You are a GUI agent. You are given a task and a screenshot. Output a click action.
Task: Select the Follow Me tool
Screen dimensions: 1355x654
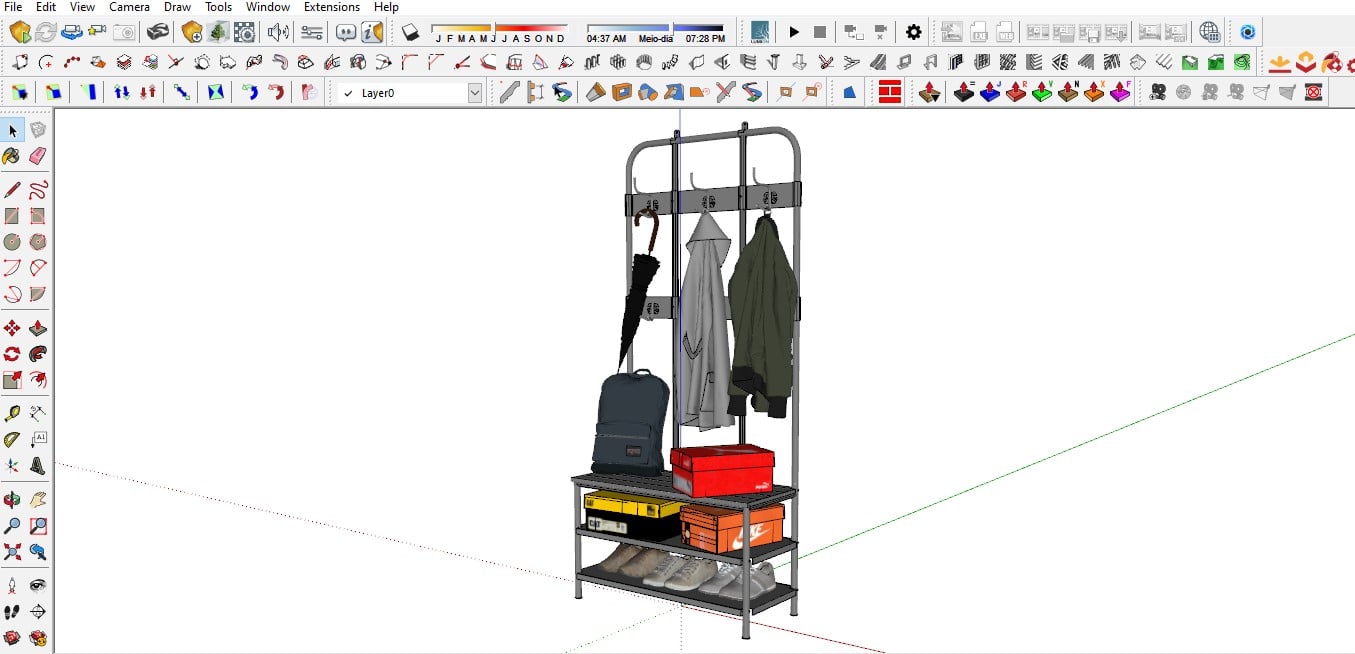point(38,354)
